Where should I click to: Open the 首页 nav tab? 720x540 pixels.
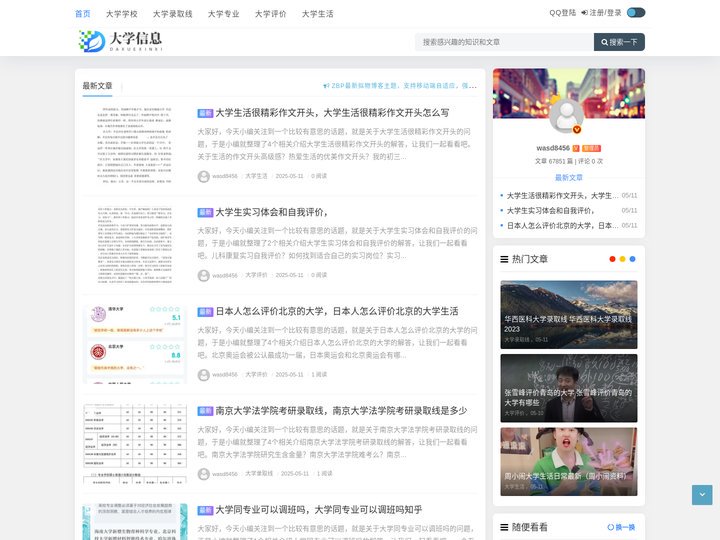83,14
